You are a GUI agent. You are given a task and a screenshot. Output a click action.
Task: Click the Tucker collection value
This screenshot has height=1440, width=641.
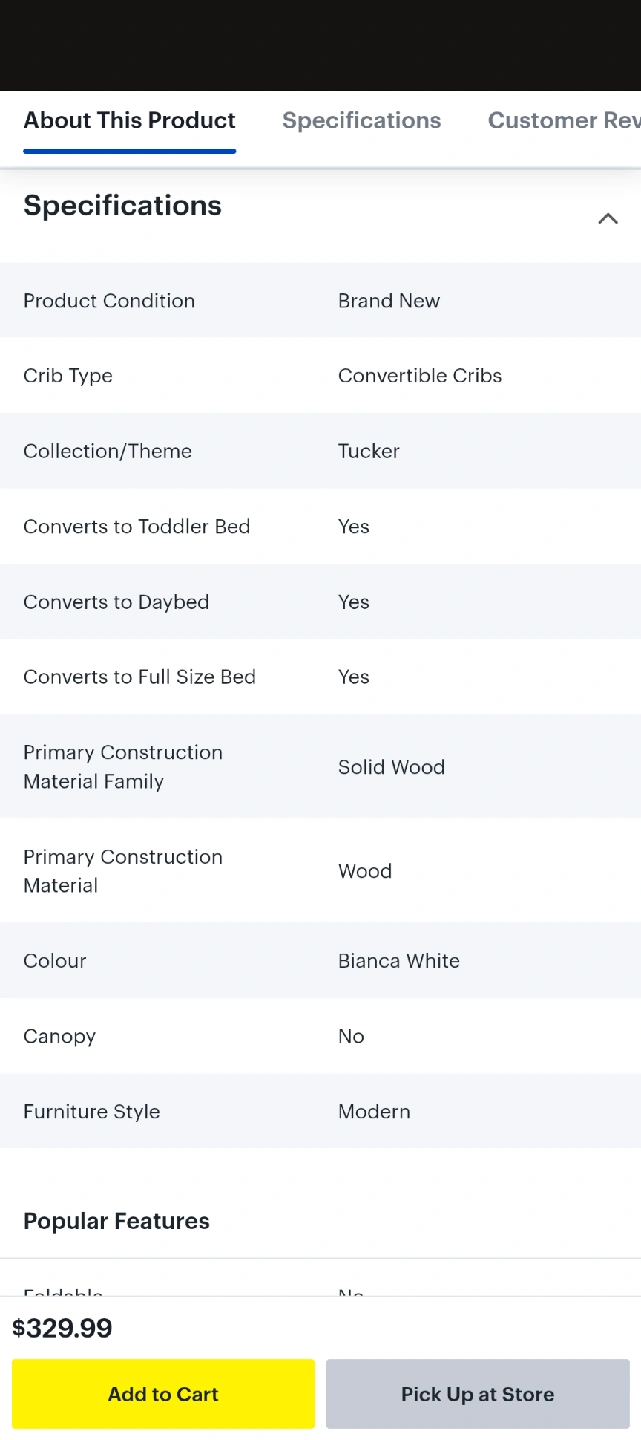tap(368, 451)
